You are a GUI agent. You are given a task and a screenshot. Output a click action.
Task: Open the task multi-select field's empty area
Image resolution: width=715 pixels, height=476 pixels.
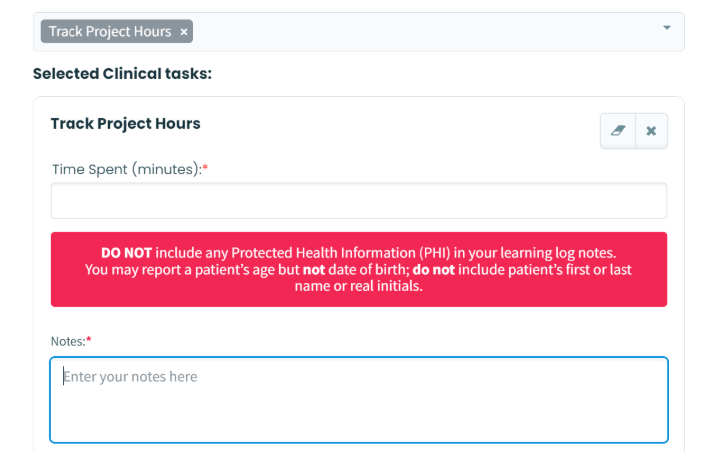[x=420, y=32]
